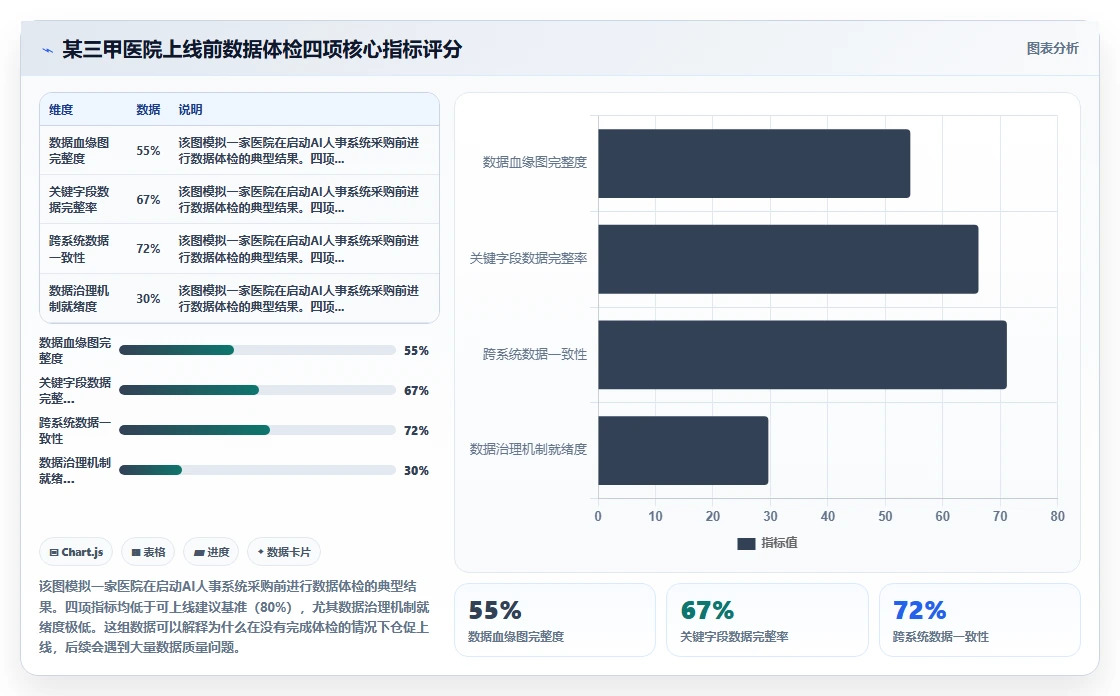1120x696 pixels.
Task: Click the 30% label beside progress bar
Action: click(x=416, y=470)
